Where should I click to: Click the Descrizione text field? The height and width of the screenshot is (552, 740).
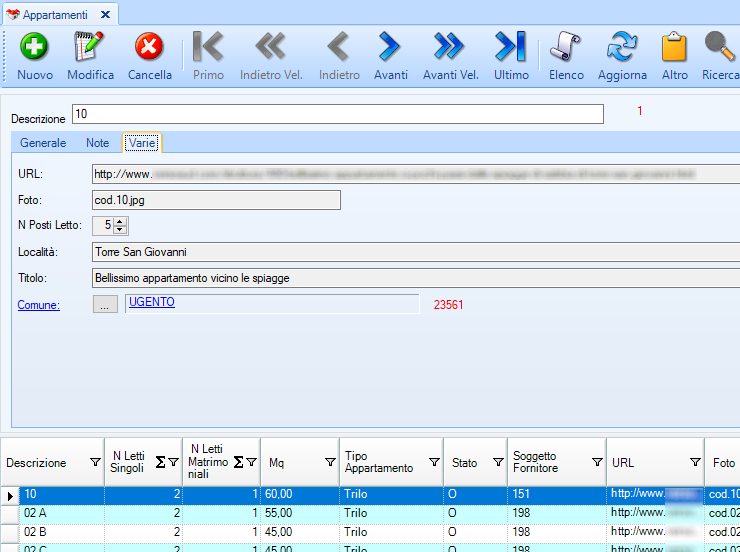tap(338, 114)
